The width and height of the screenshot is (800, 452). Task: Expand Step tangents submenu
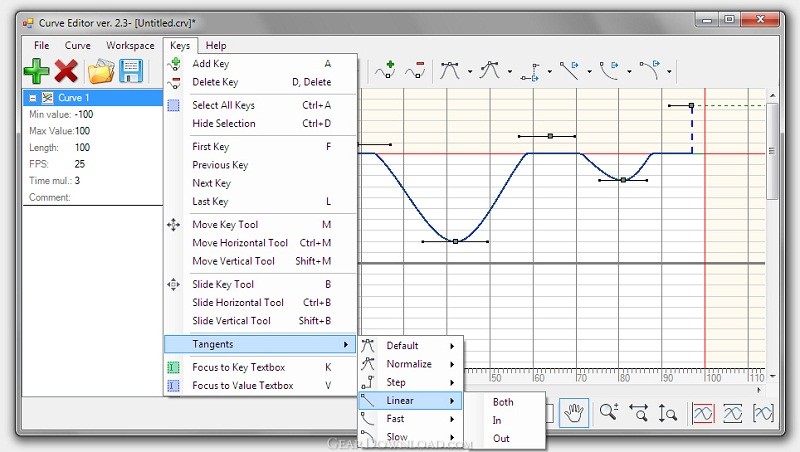click(411, 383)
